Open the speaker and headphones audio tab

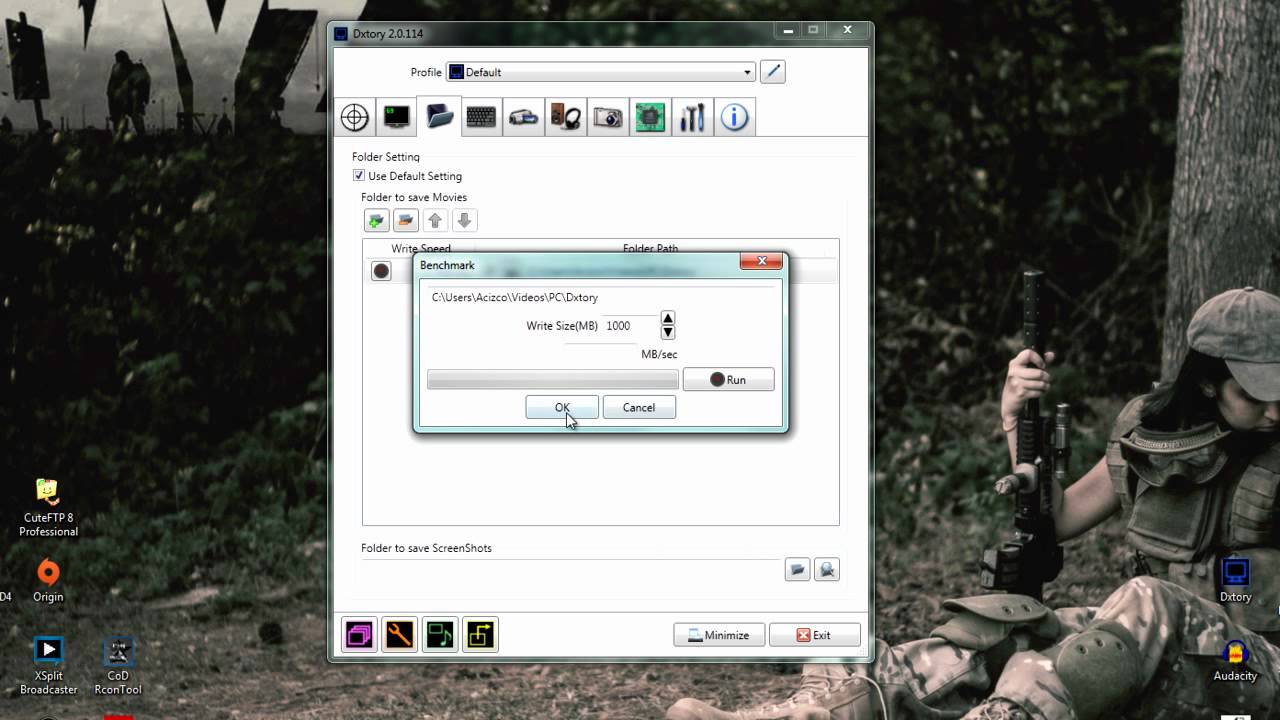pos(566,117)
